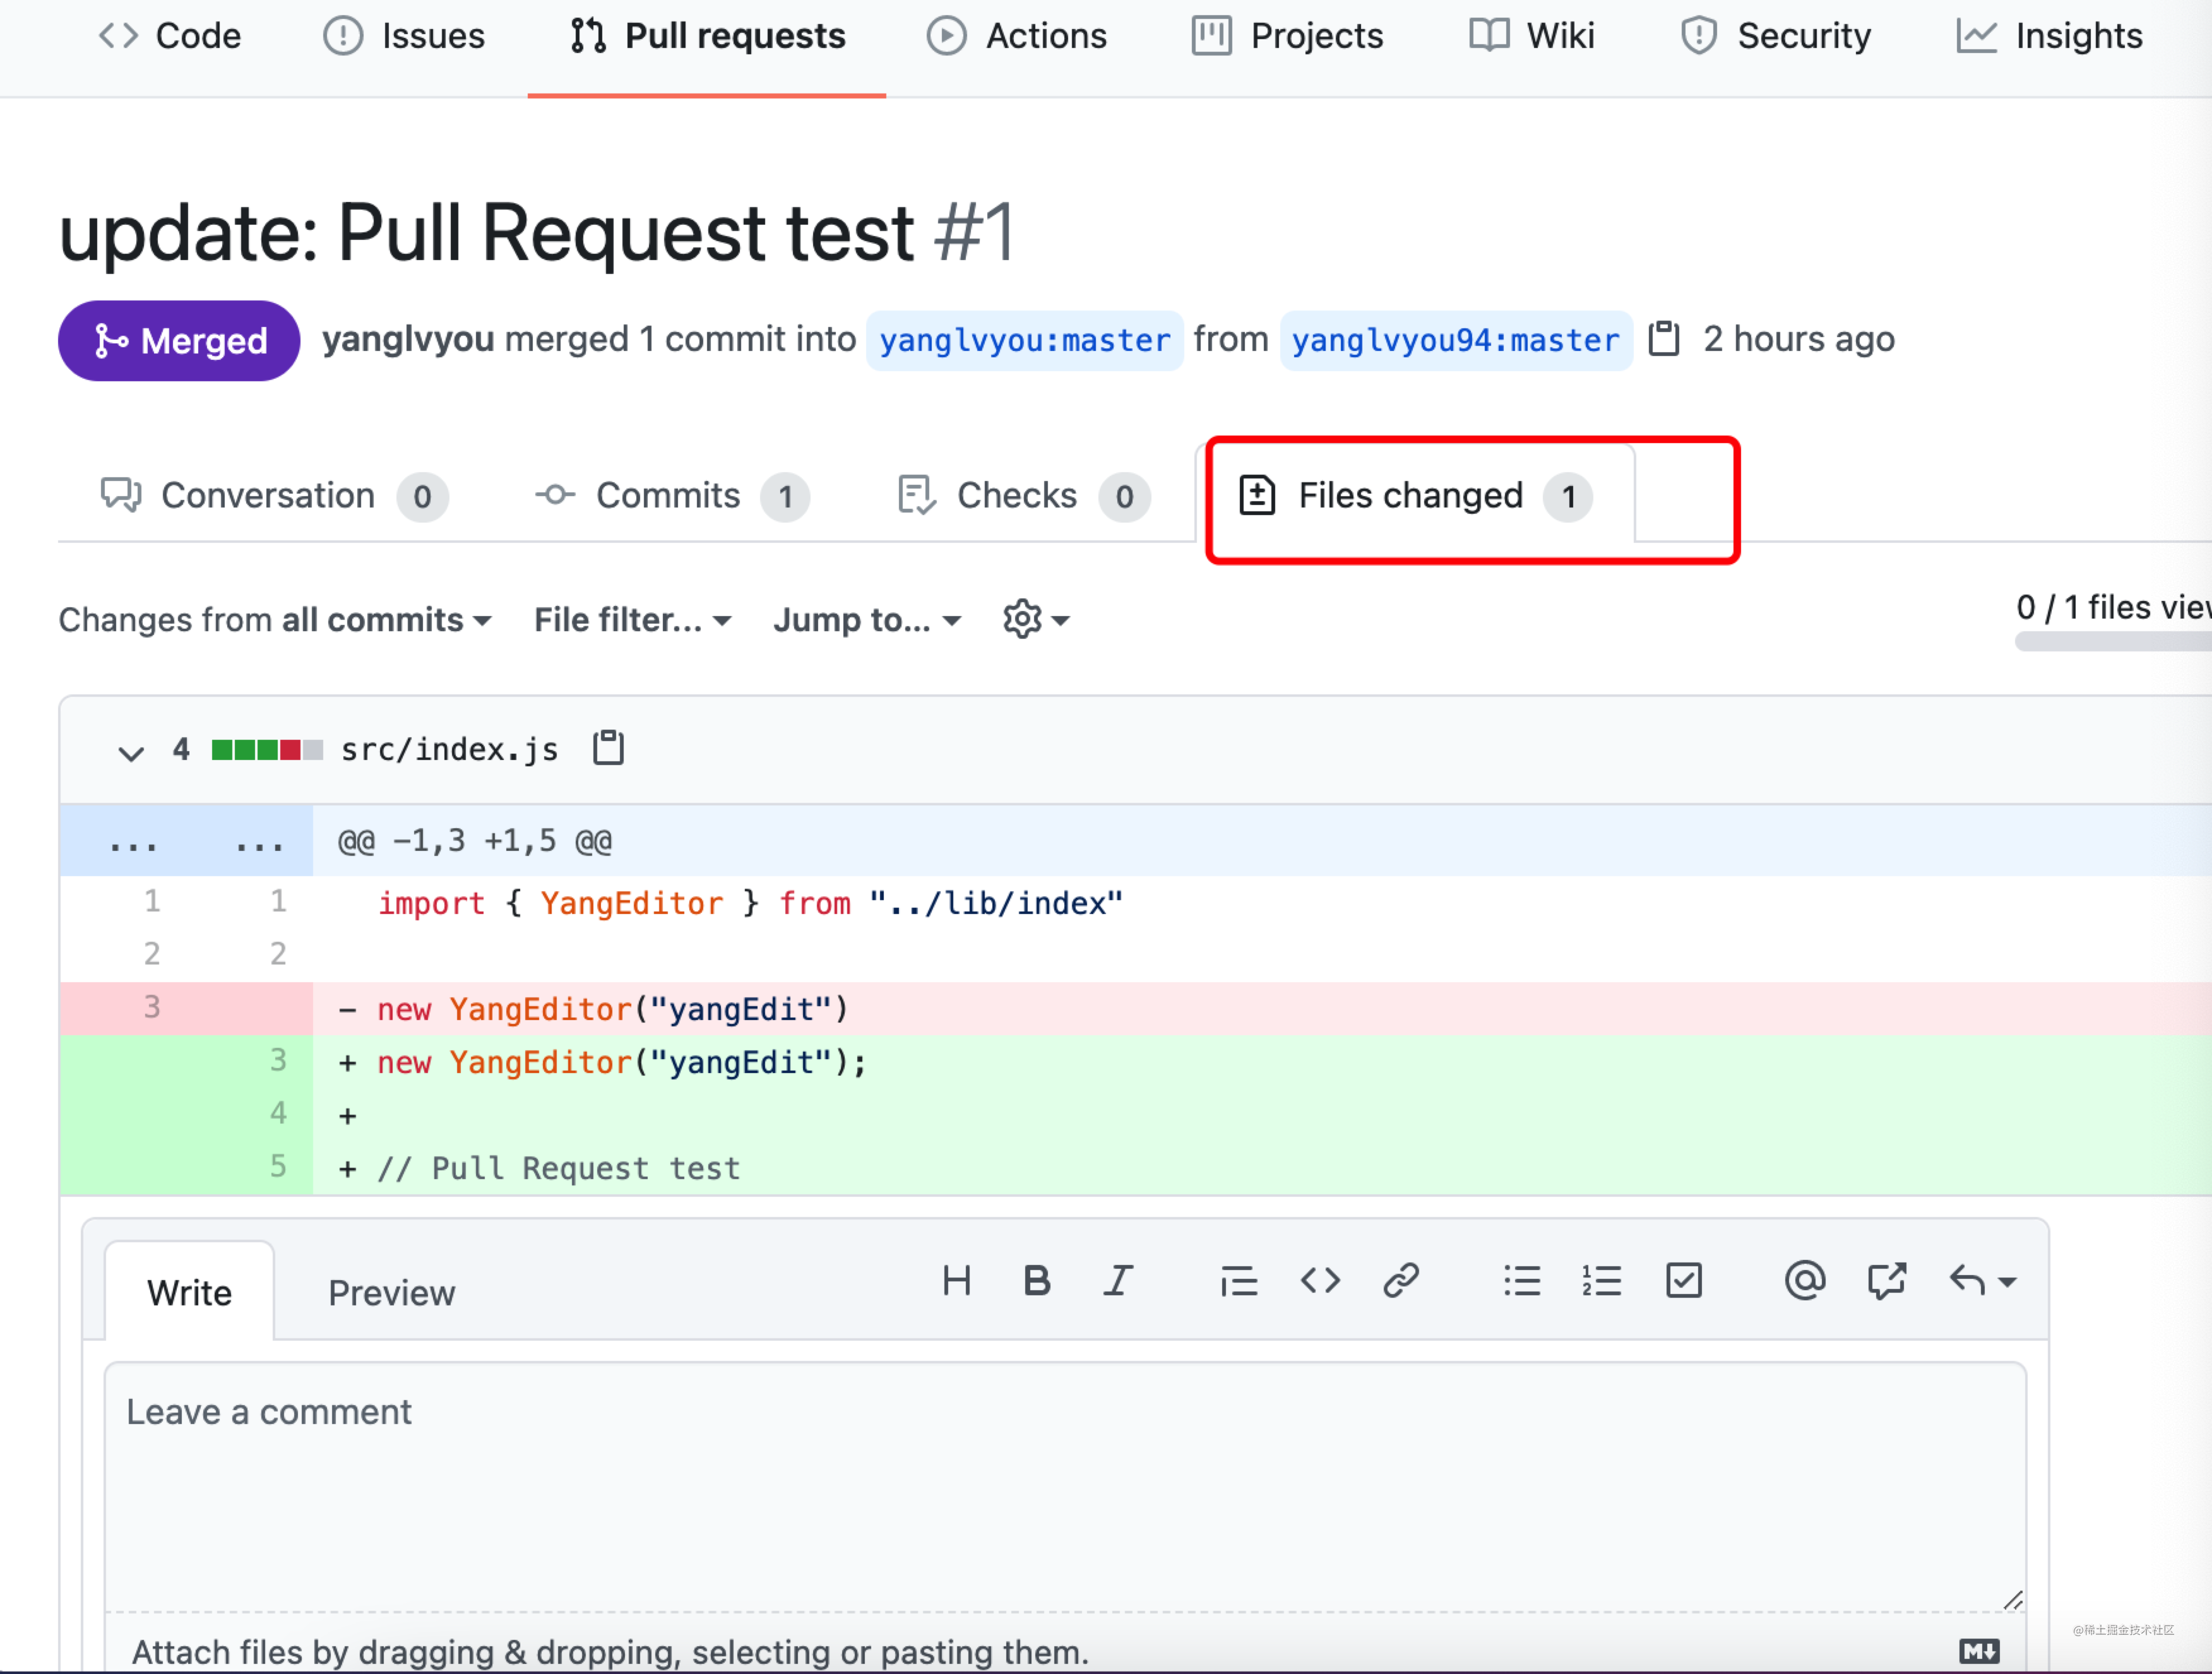Mention a user with the @ icon
Image resolution: width=2212 pixels, height=1674 pixels.
click(1805, 1281)
